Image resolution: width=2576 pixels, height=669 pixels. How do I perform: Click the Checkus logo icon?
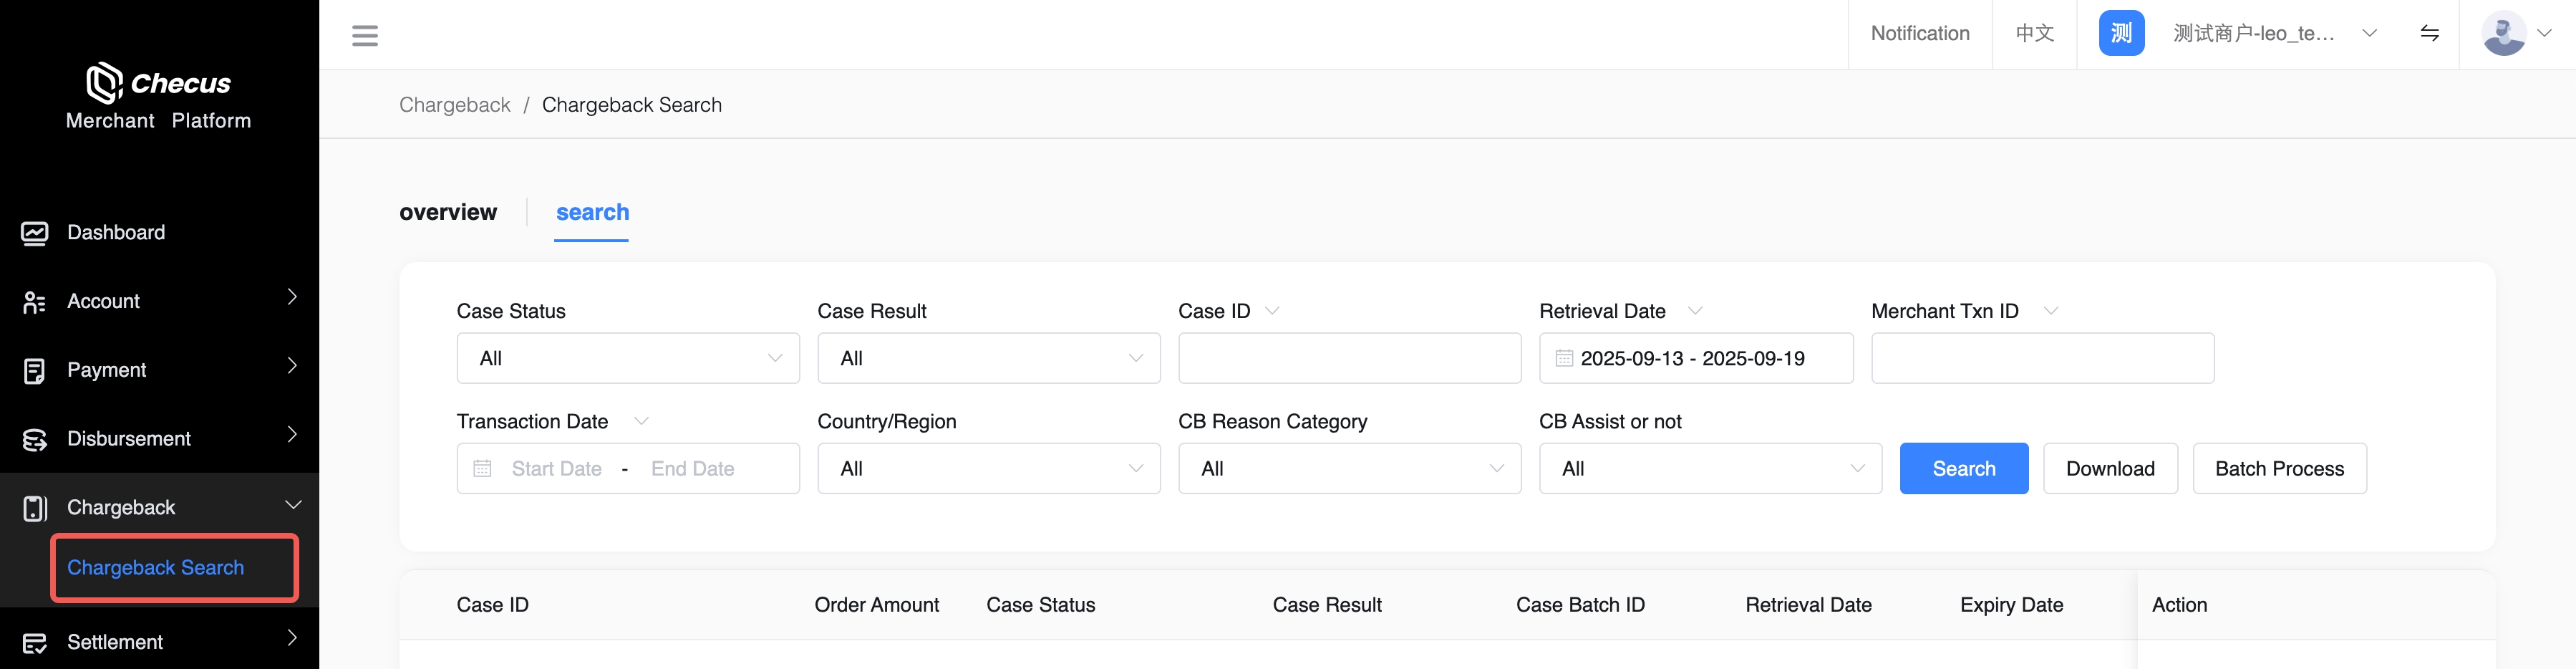point(104,83)
